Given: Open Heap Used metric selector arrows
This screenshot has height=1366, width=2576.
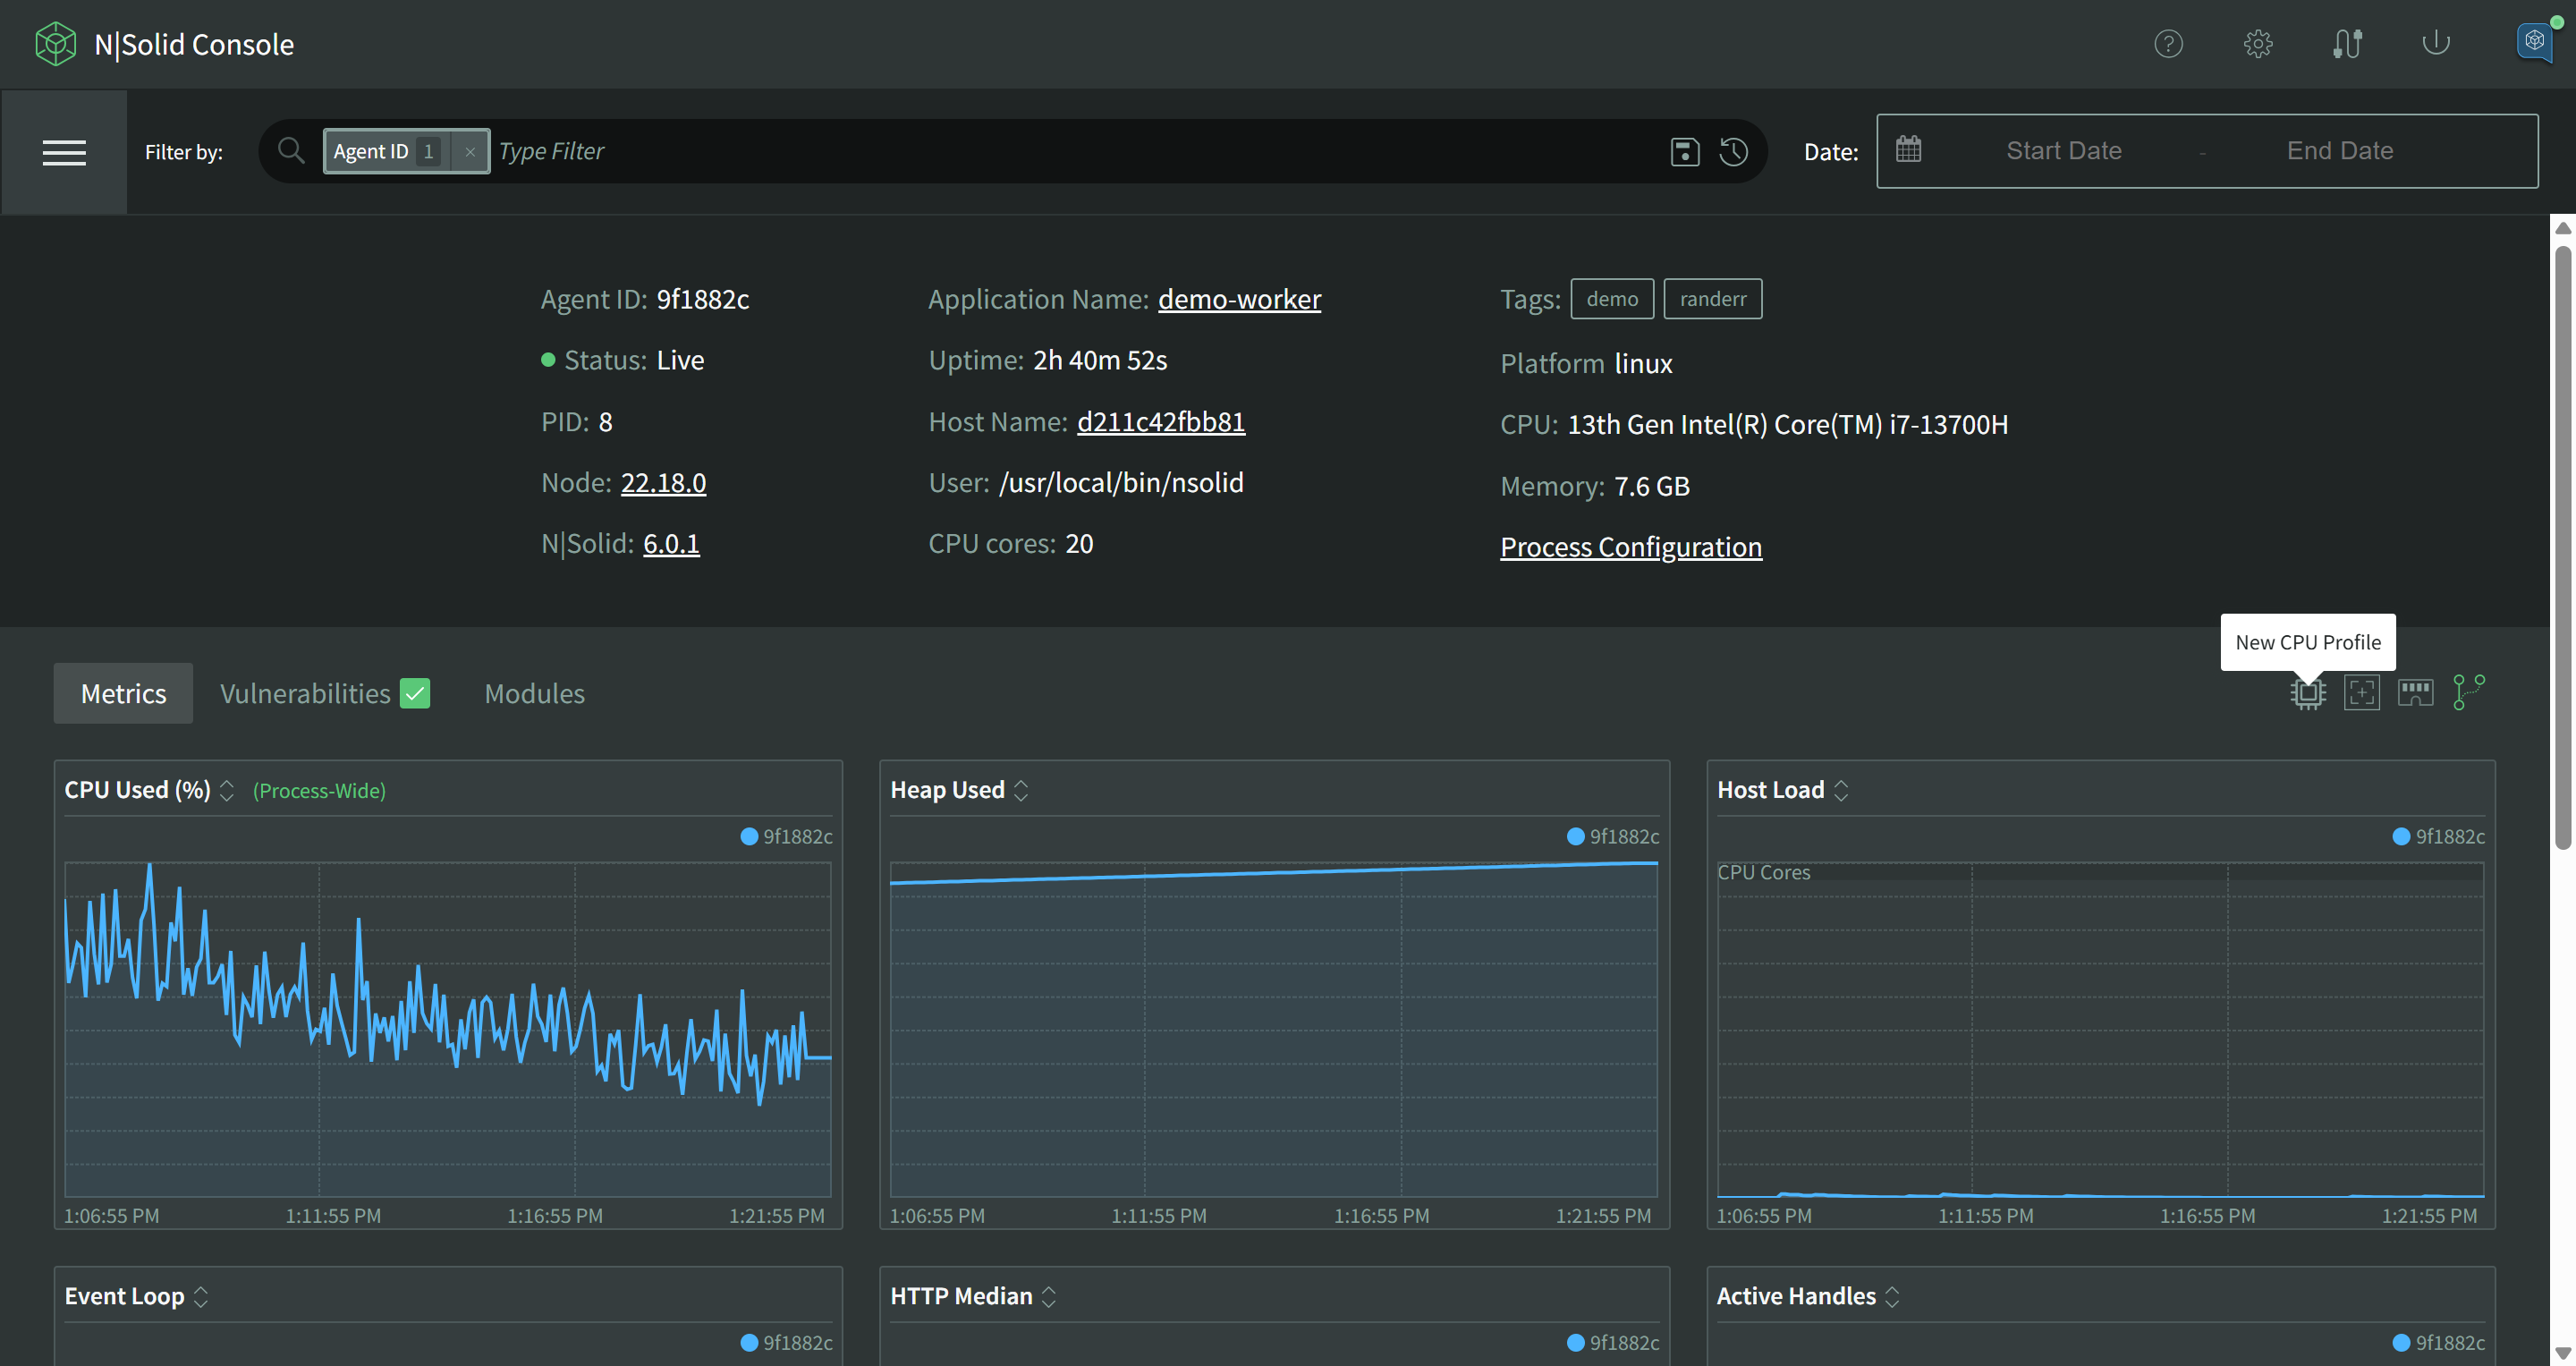Looking at the screenshot, I should [x=1021, y=790].
